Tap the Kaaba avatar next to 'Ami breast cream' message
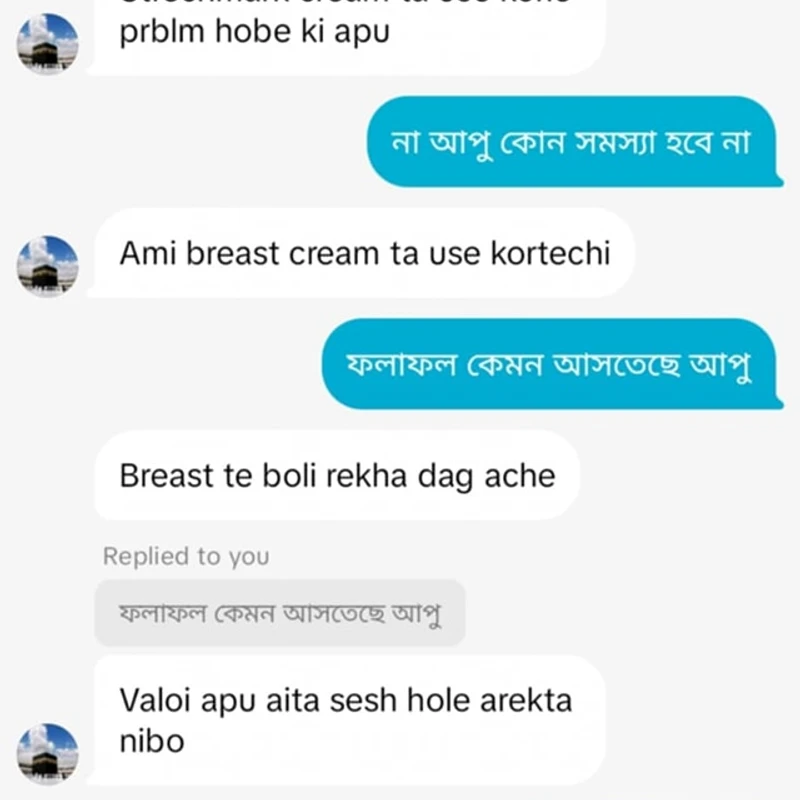 [47, 266]
